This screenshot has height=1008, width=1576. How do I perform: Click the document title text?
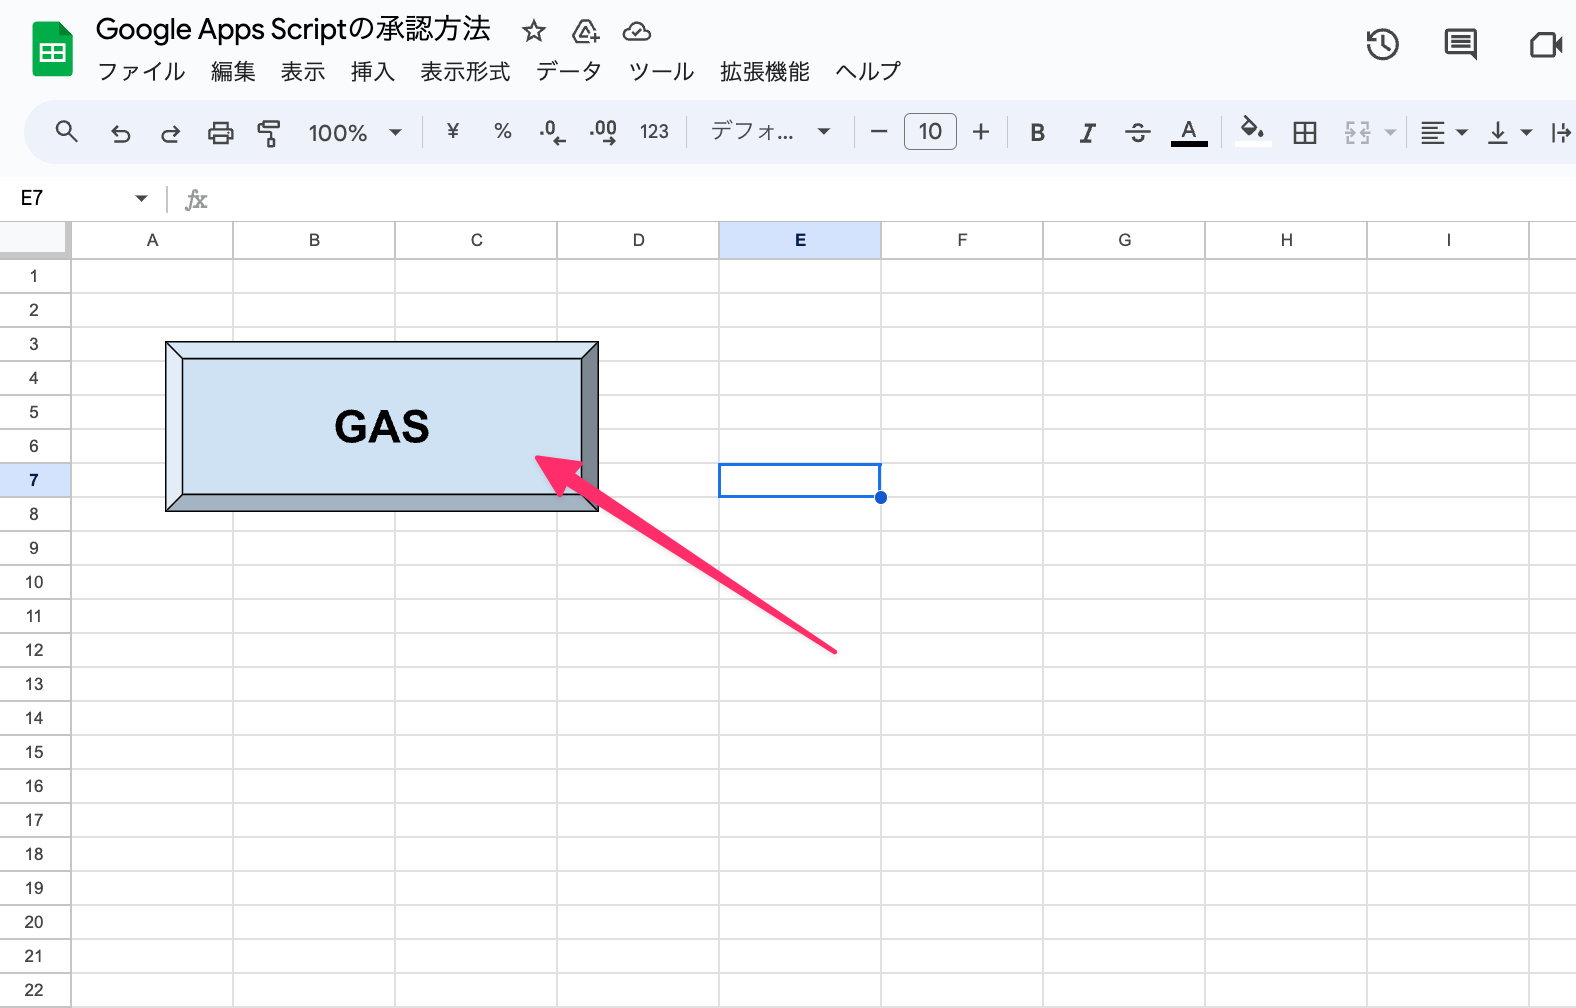click(293, 30)
